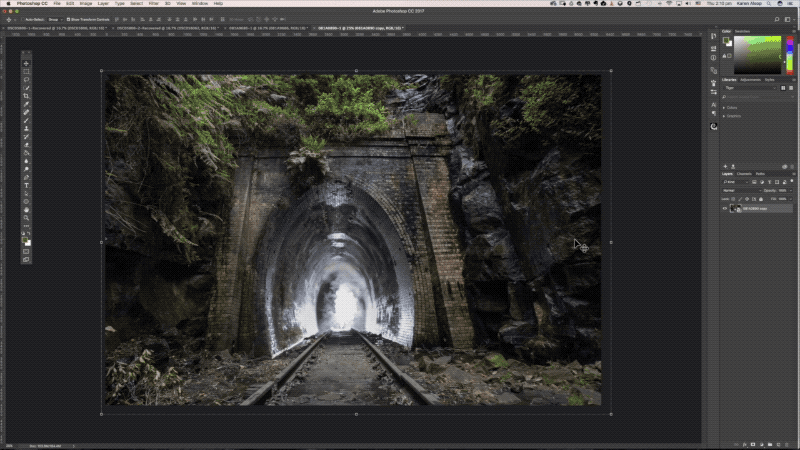Click the search icon in options bar
This screenshot has width=800, height=450.
click(777, 19)
